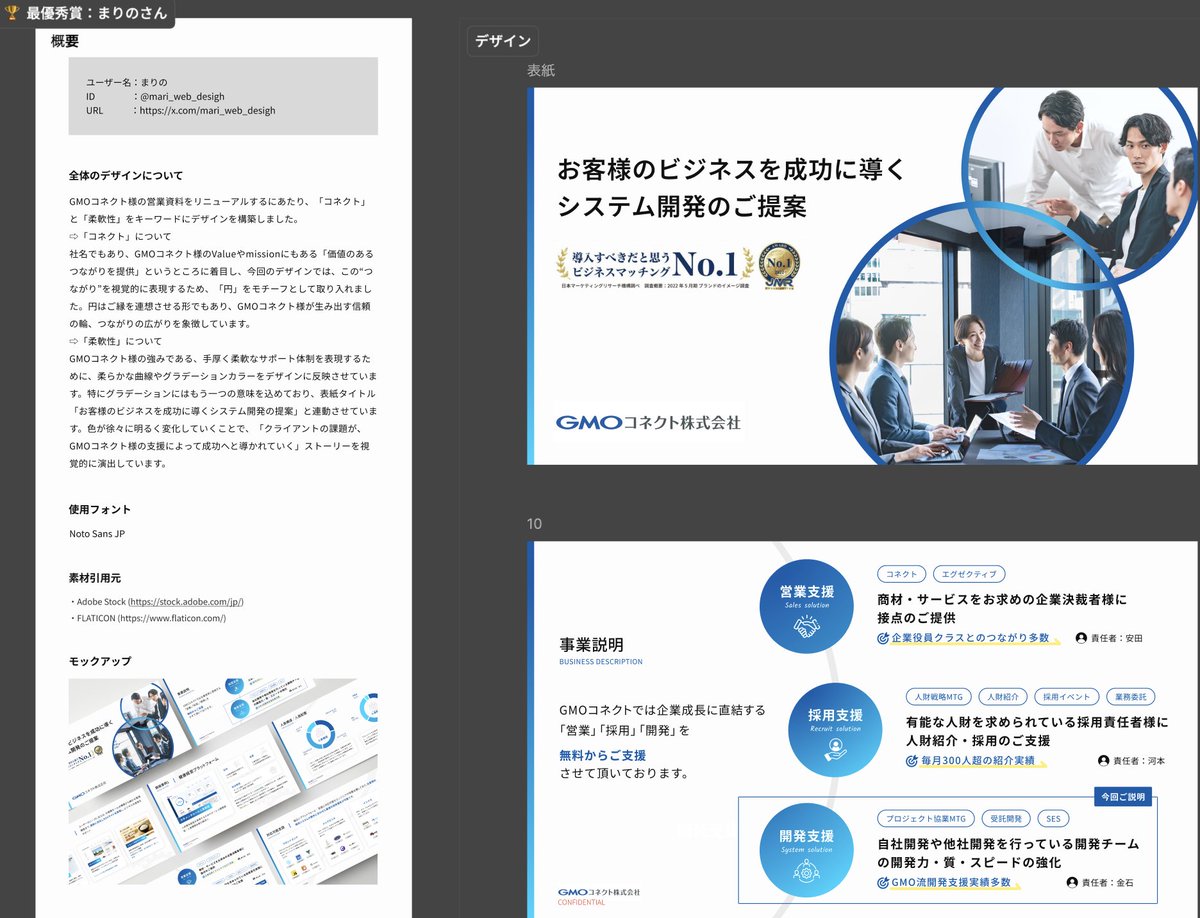Click the cover title システム開発のご提案
The width and height of the screenshot is (1200, 918).
(x=682, y=207)
